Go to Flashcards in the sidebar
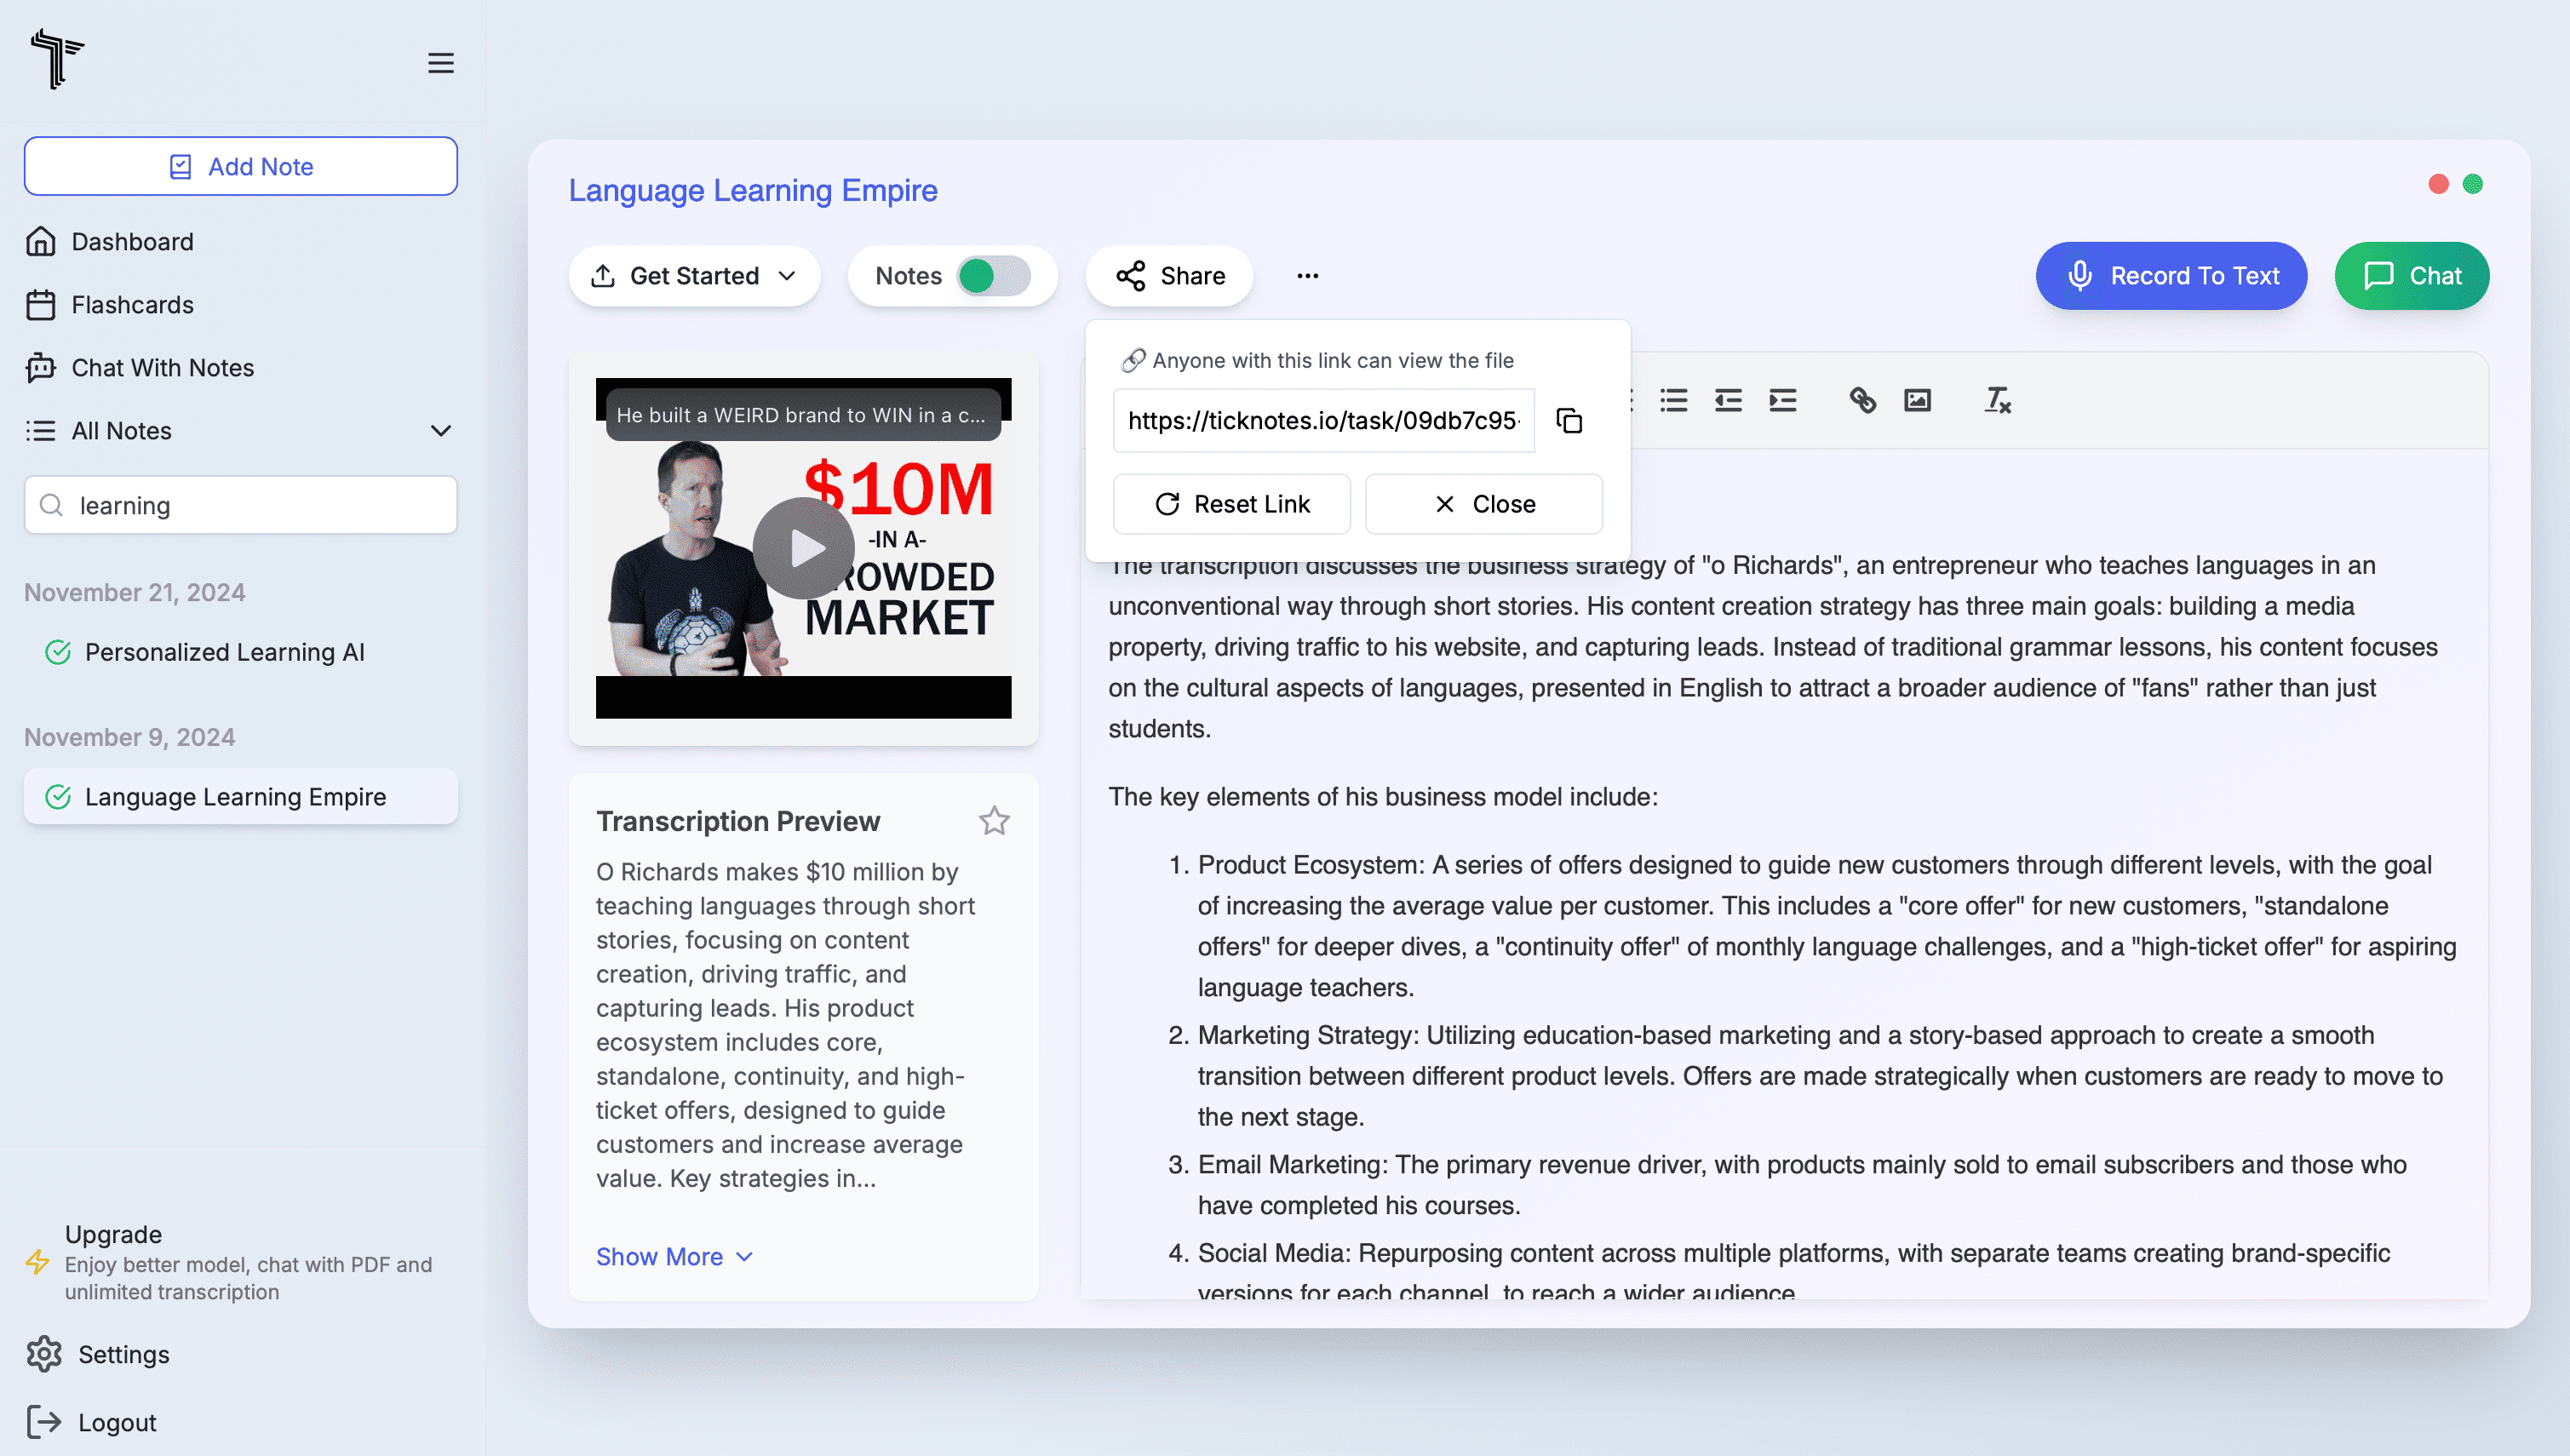The image size is (2570, 1456). (131, 305)
